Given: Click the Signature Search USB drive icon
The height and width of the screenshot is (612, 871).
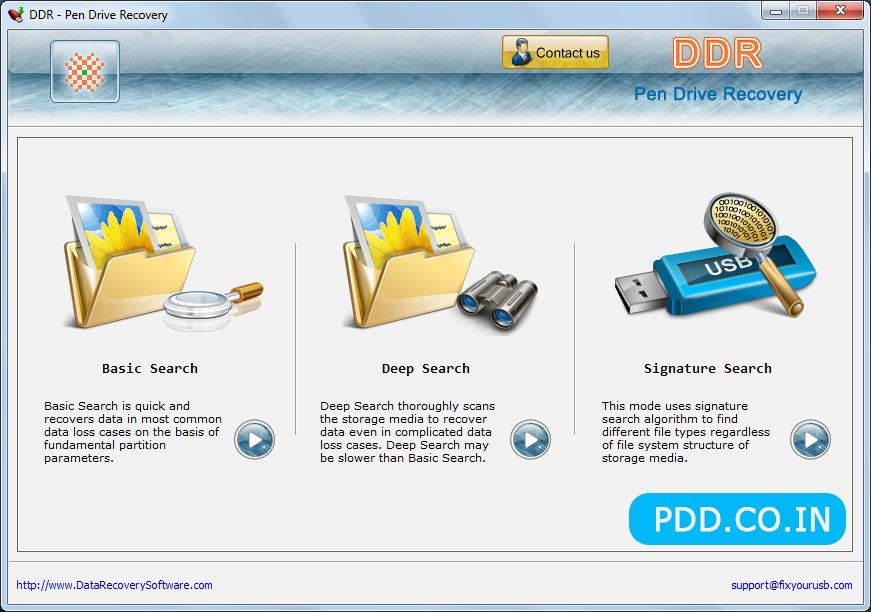Looking at the screenshot, I should [714, 256].
